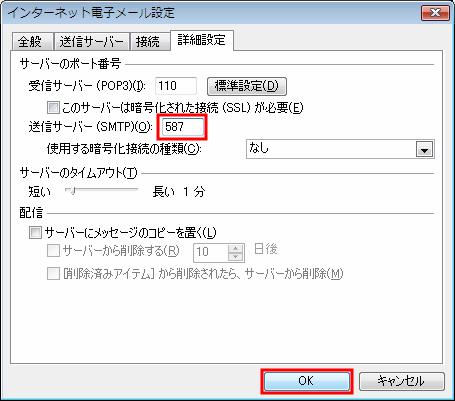
Task: Click the 標準設定 button
Action: [247, 86]
